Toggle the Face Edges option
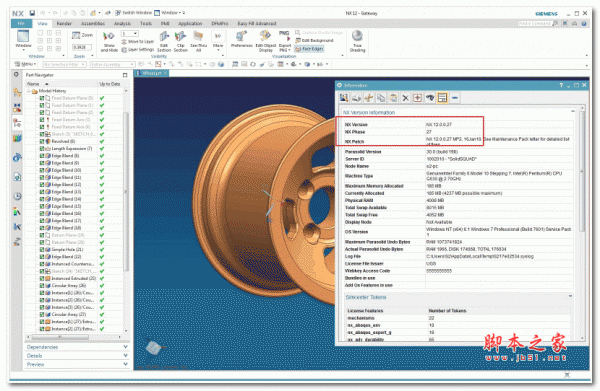This screenshot has width=600, height=391. click(310, 49)
